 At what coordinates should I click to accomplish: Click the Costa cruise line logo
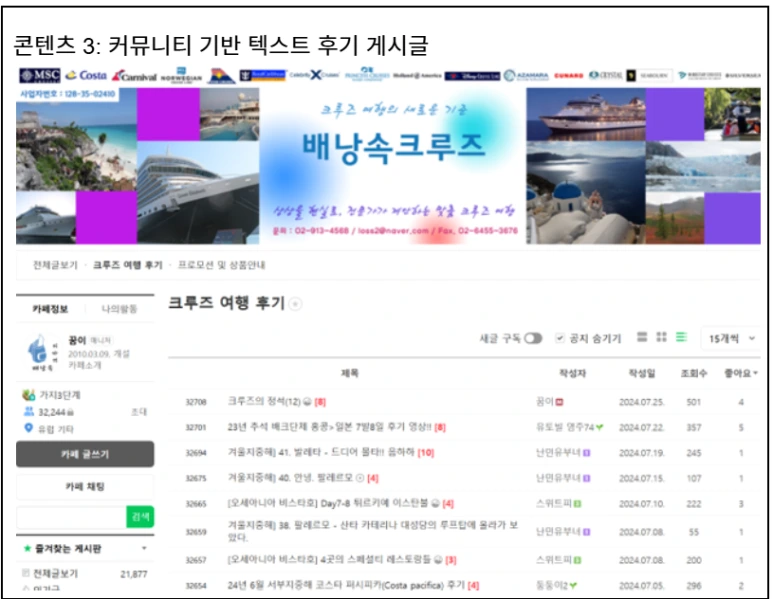86,75
